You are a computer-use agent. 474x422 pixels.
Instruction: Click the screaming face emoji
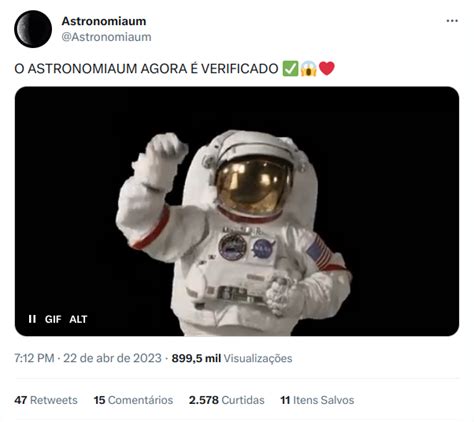point(309,69)
